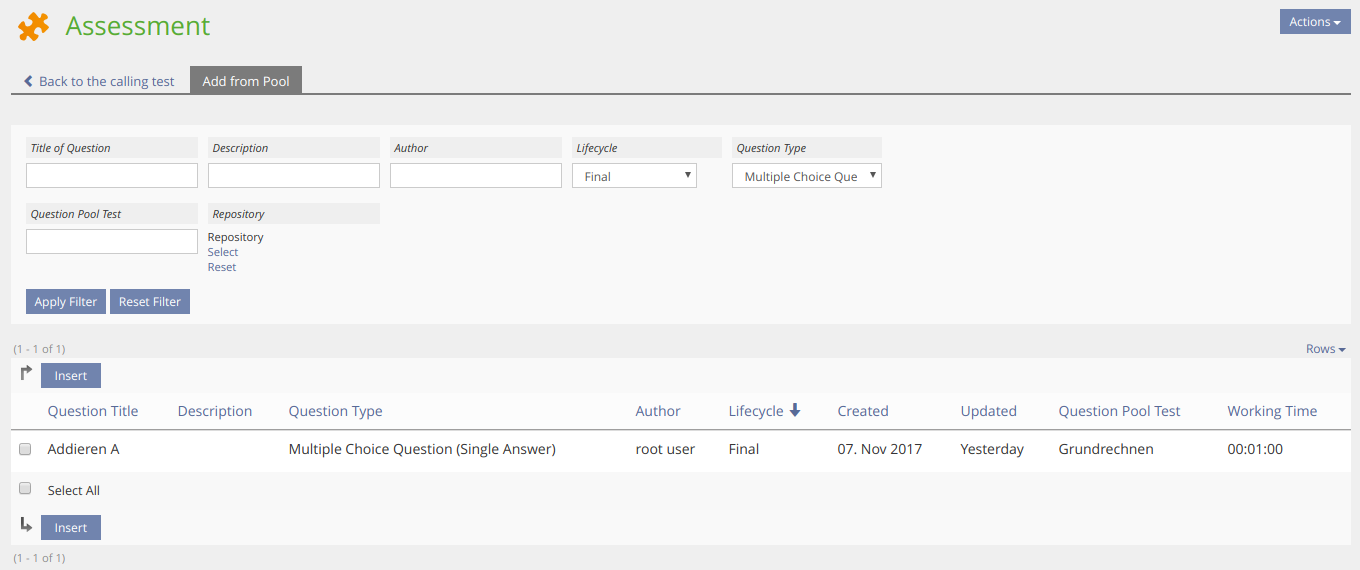Screen dimensions: 1360x570
Task: Open the Rows selection dropdown
Action: click(x=1325, y=349)
